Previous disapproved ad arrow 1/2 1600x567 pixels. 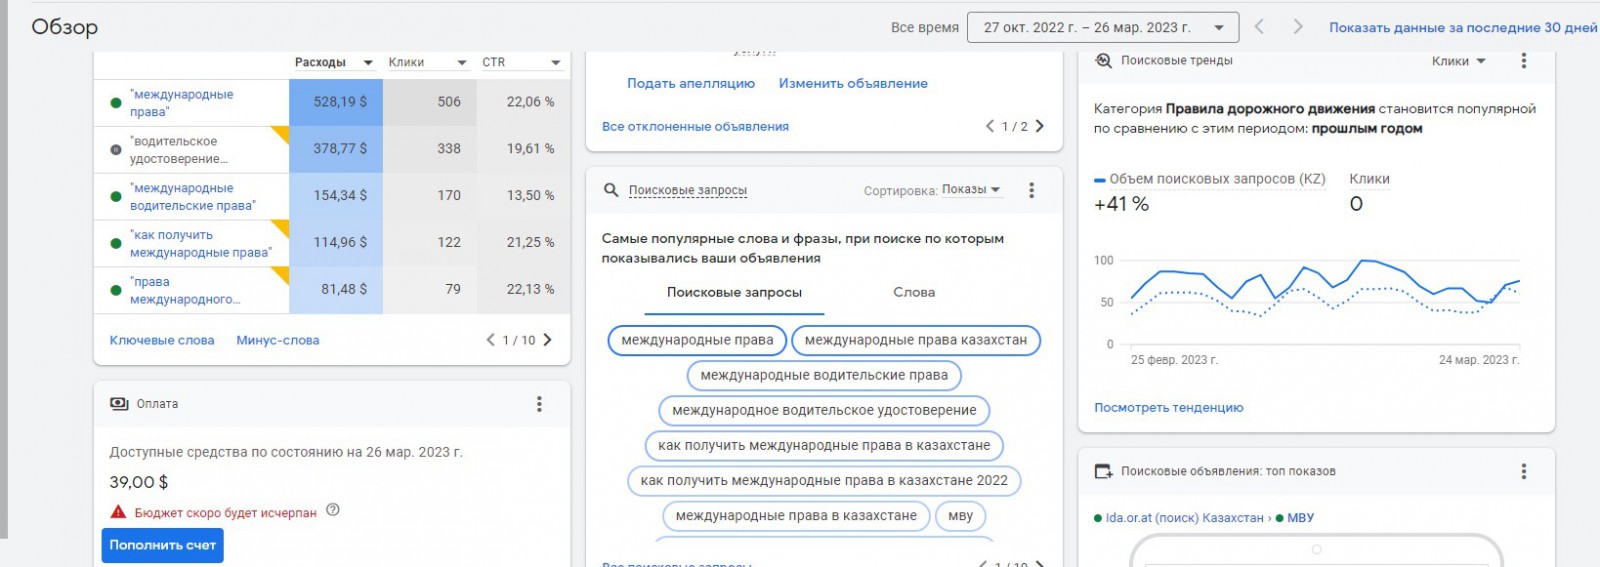coord(990,126)
